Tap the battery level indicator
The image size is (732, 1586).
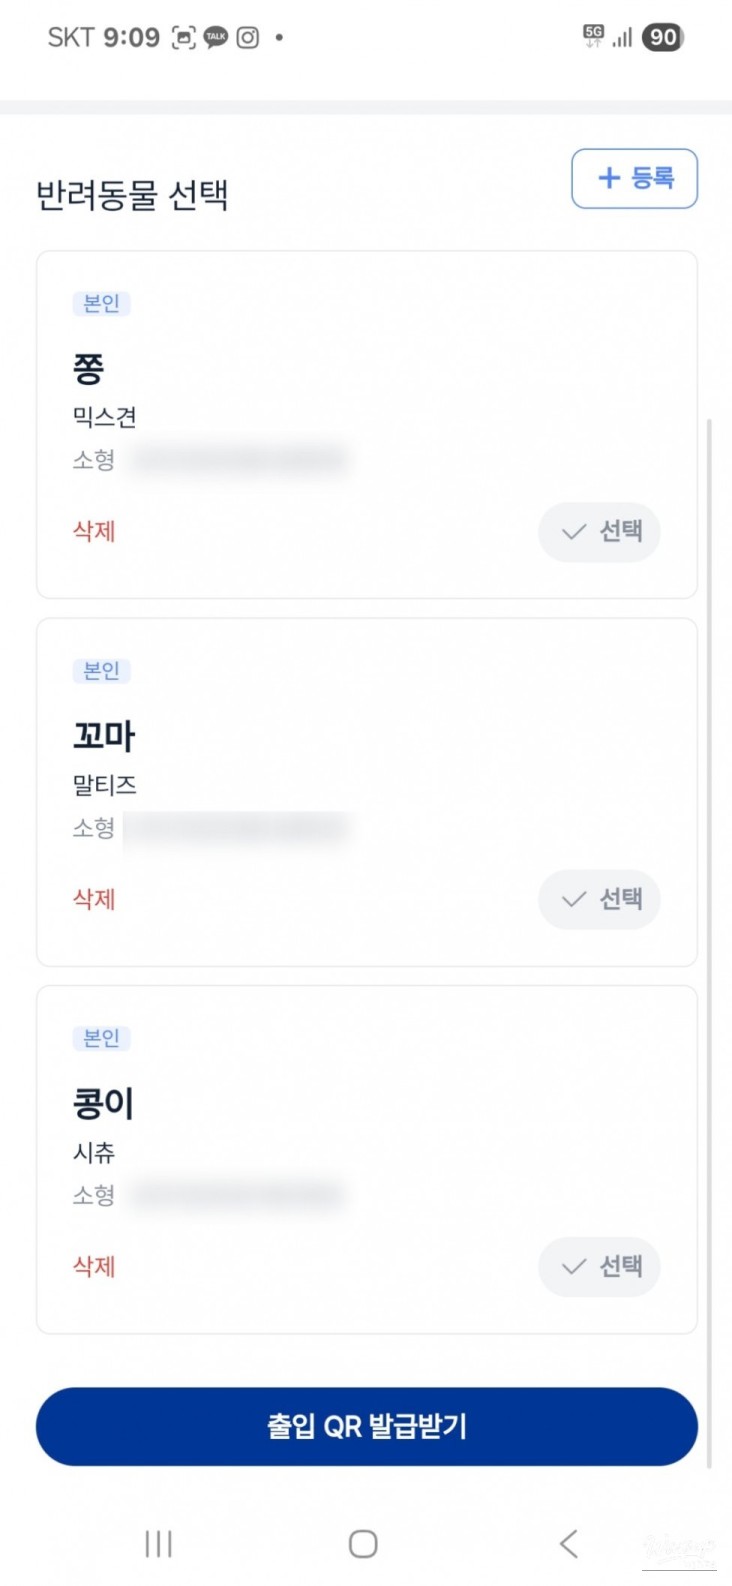[662, 38]
